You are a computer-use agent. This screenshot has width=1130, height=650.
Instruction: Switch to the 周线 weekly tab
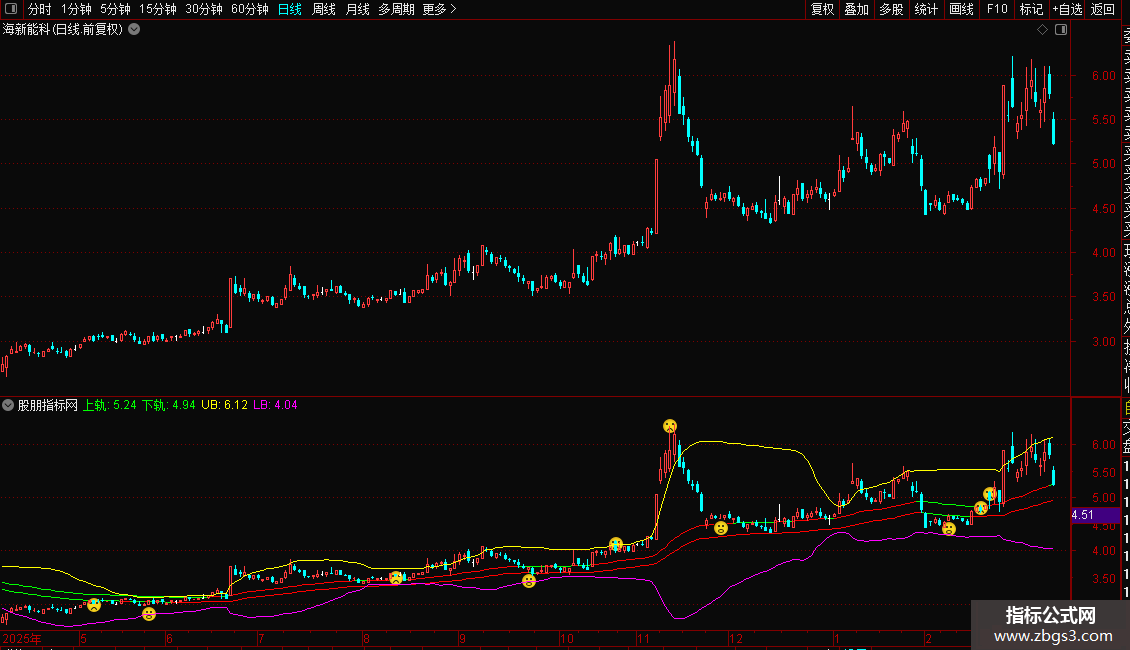coord(324,9)
